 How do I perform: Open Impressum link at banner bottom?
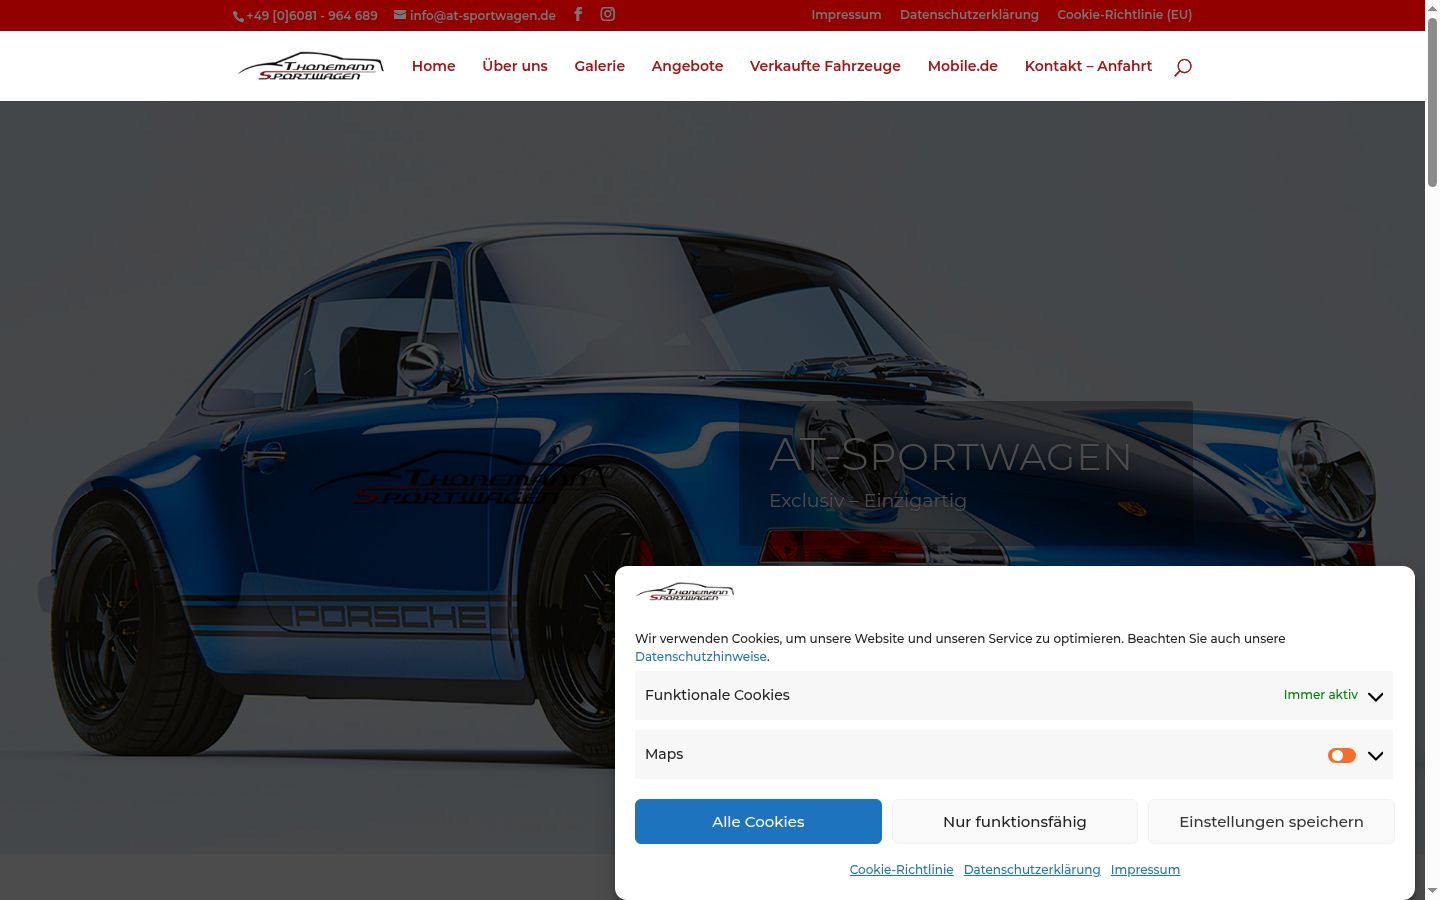[x=1145, y=870]
